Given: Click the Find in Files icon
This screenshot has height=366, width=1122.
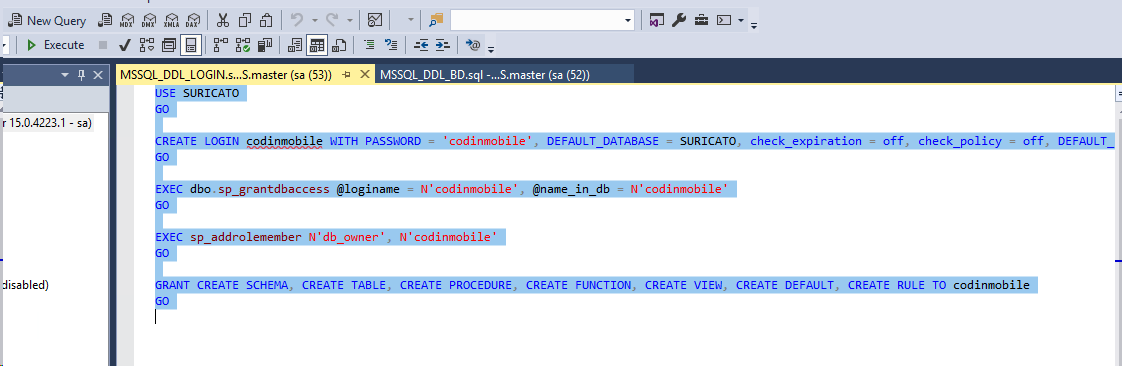Looking at the screenshot, I should (x=436, y=21).
